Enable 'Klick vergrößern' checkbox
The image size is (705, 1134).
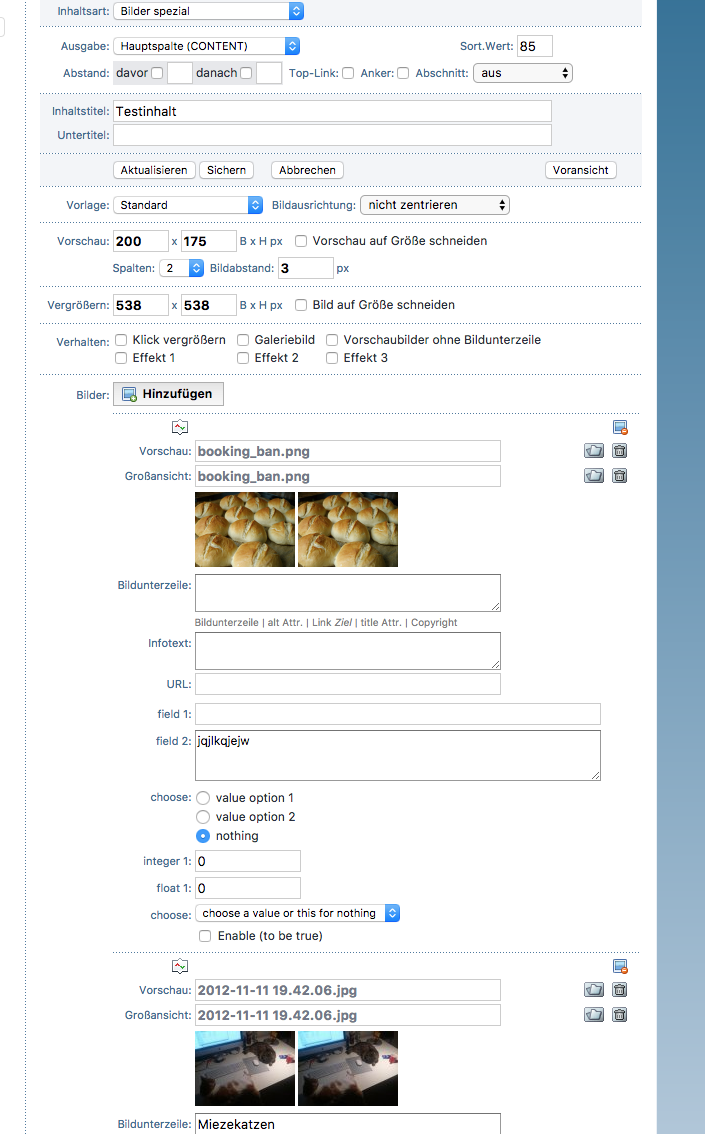[121, 340]
